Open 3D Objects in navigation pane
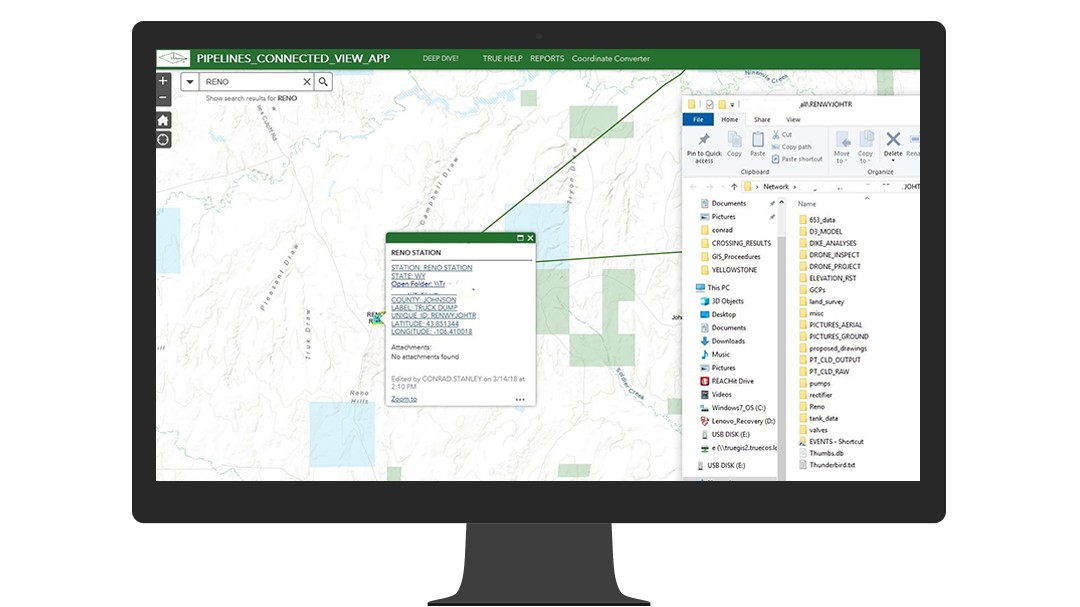Screen dimensions: 1080x607 click(727, 301)
